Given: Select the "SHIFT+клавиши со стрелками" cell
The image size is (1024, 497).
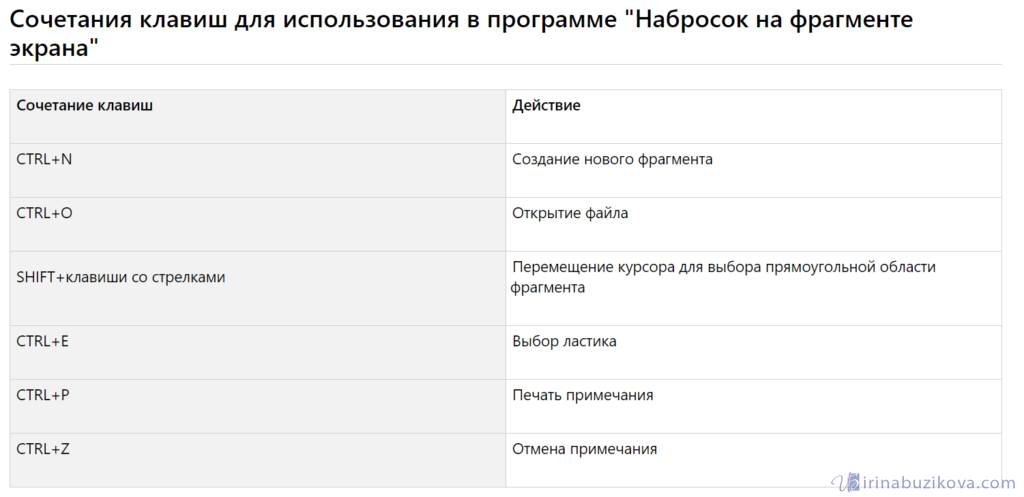Looking at the screenshot, I should tap(121, 277).
